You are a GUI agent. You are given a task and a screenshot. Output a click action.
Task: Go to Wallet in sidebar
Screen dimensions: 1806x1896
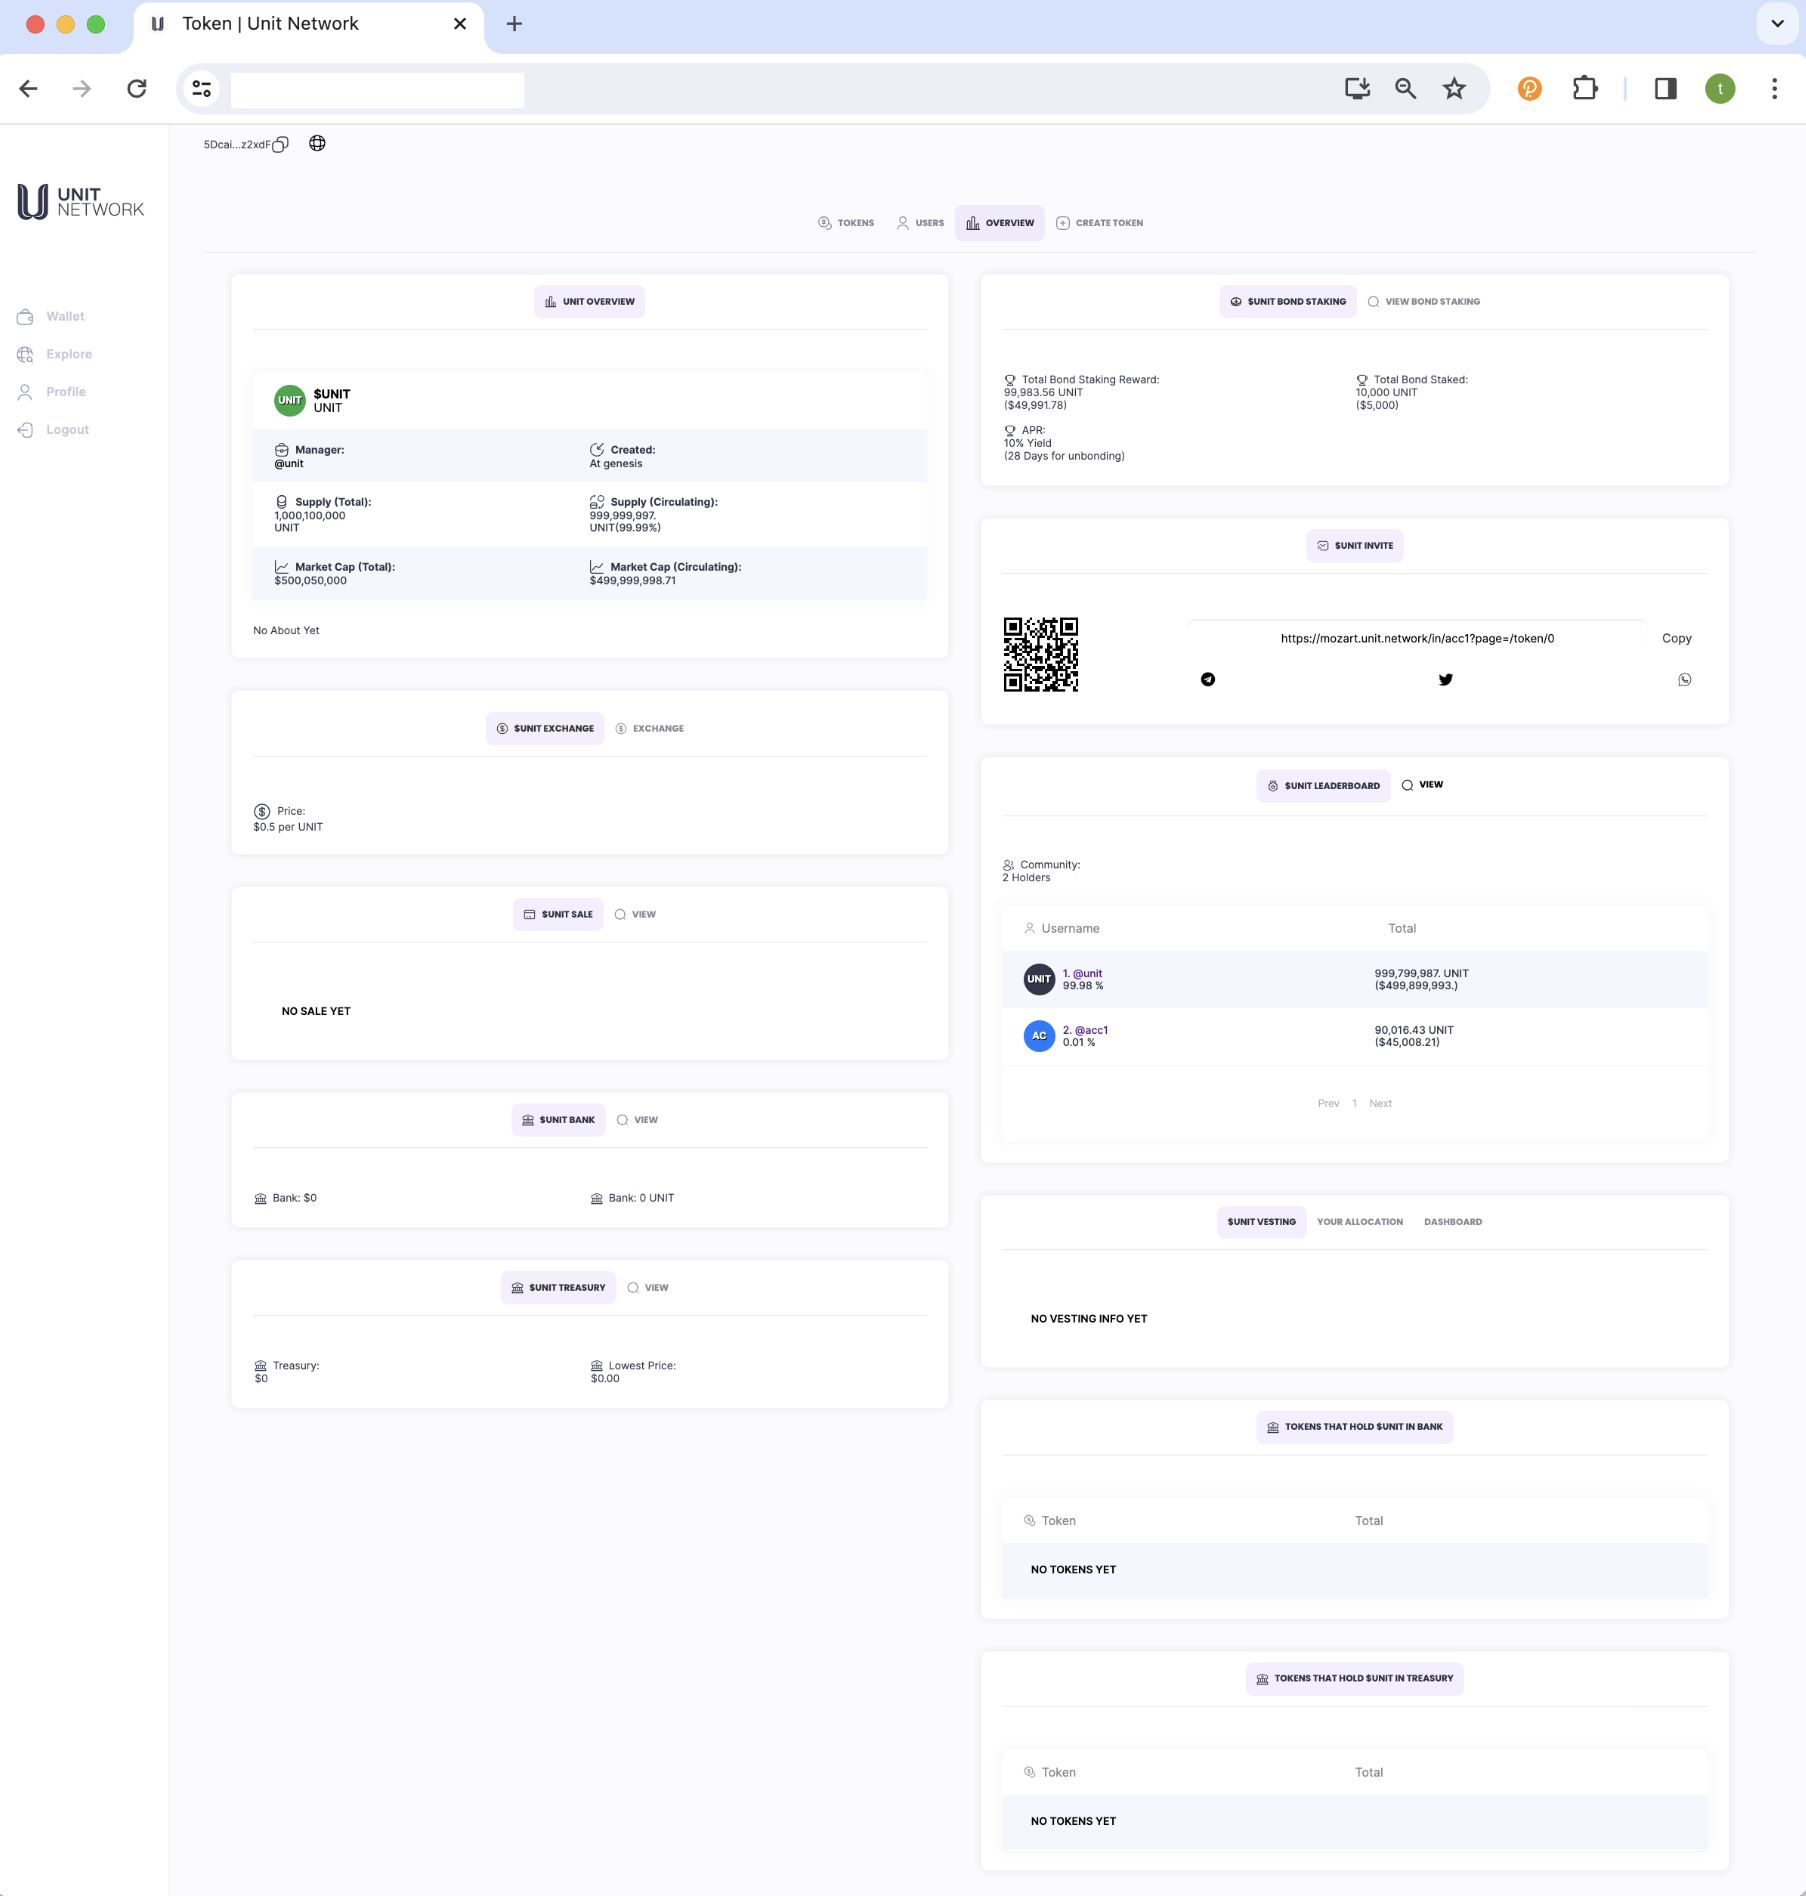pyautogui.click(x=65, y=317)
